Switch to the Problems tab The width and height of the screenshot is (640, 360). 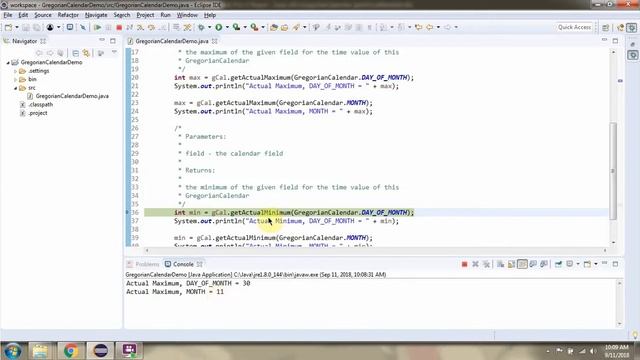[143, 264]
